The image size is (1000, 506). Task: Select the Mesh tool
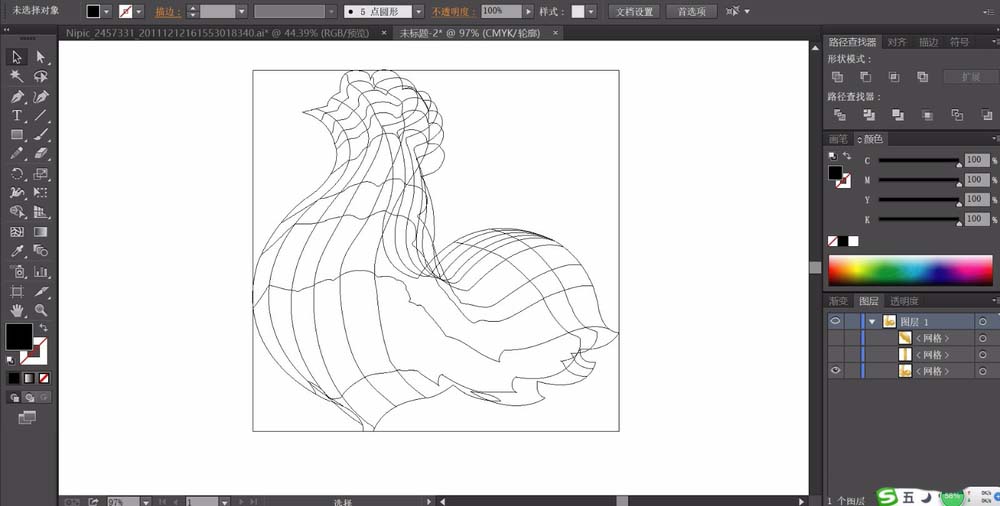[x=17, y=232]
